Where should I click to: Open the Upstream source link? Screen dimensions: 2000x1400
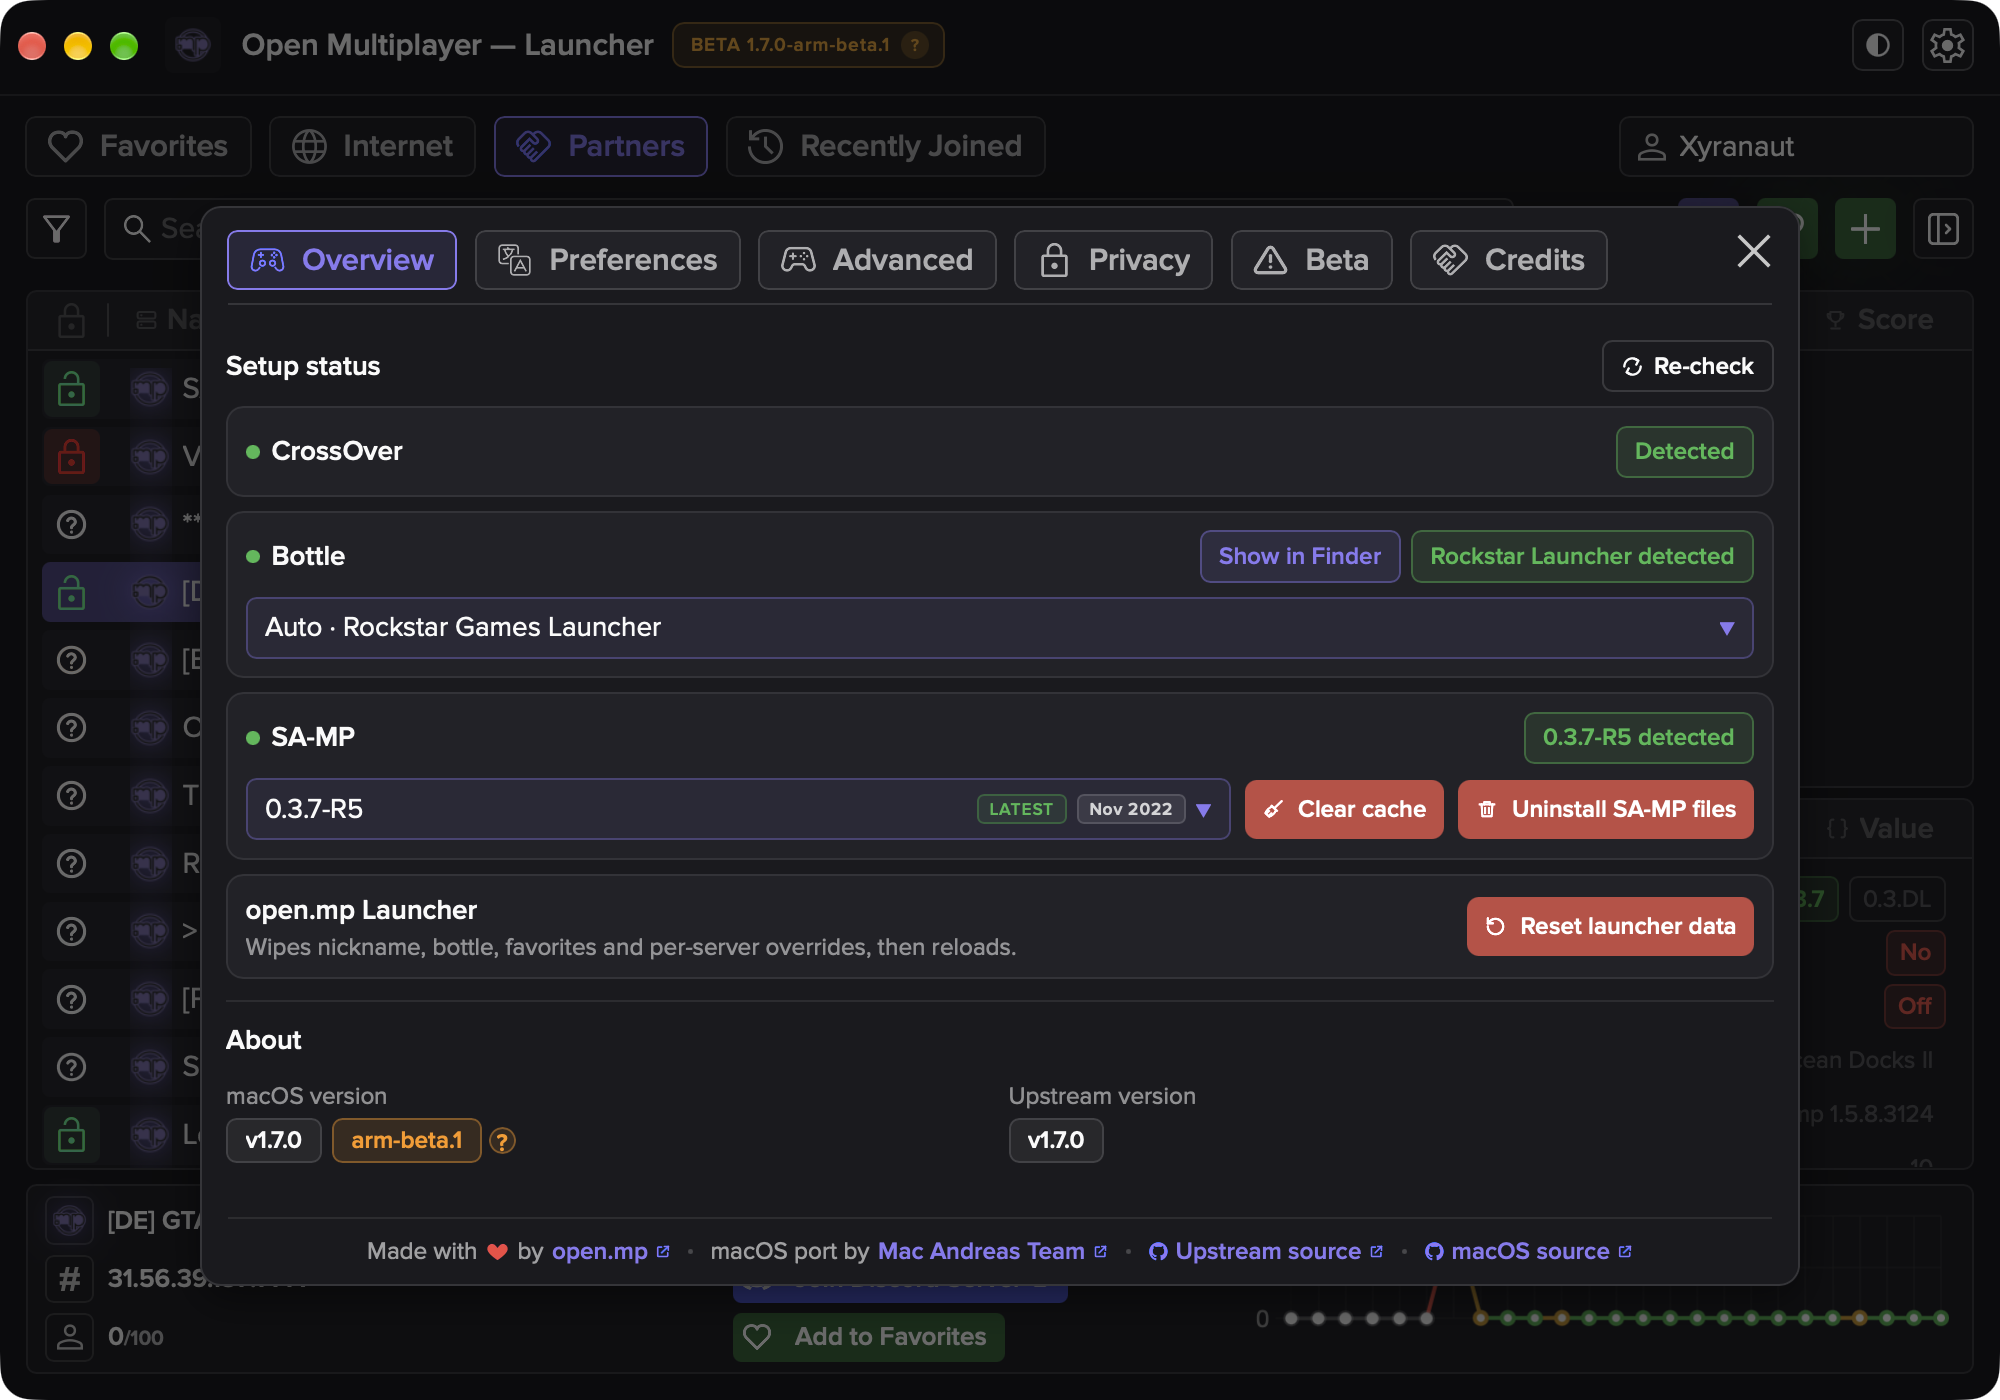pyautogui.click(x=1266, y=1251)
